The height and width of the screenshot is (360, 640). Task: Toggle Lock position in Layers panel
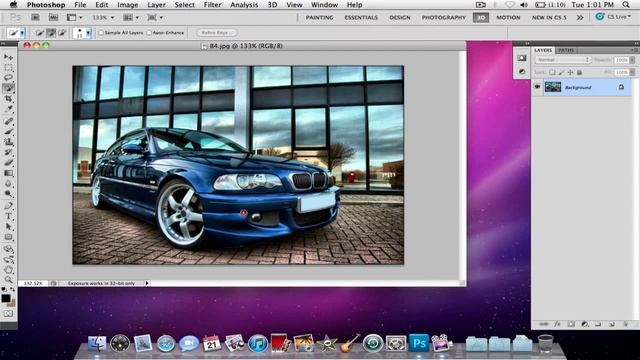click(x=570, y=72)
